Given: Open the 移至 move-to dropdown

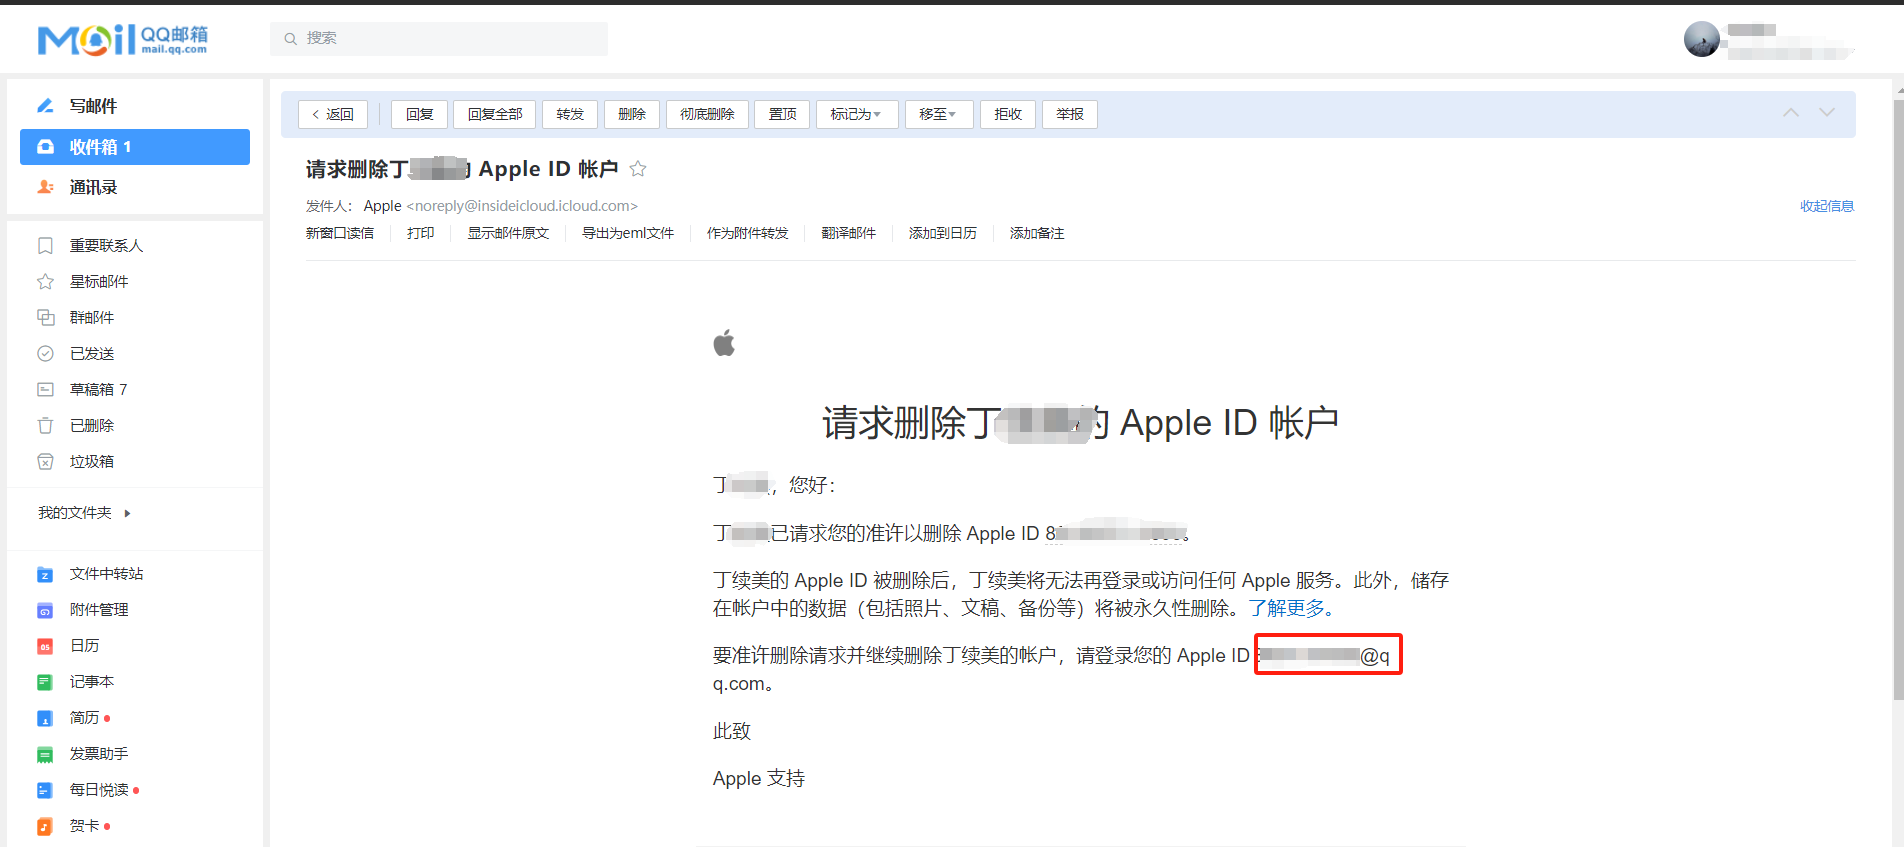Looking at the screenshot, I should tap(937, 114).
